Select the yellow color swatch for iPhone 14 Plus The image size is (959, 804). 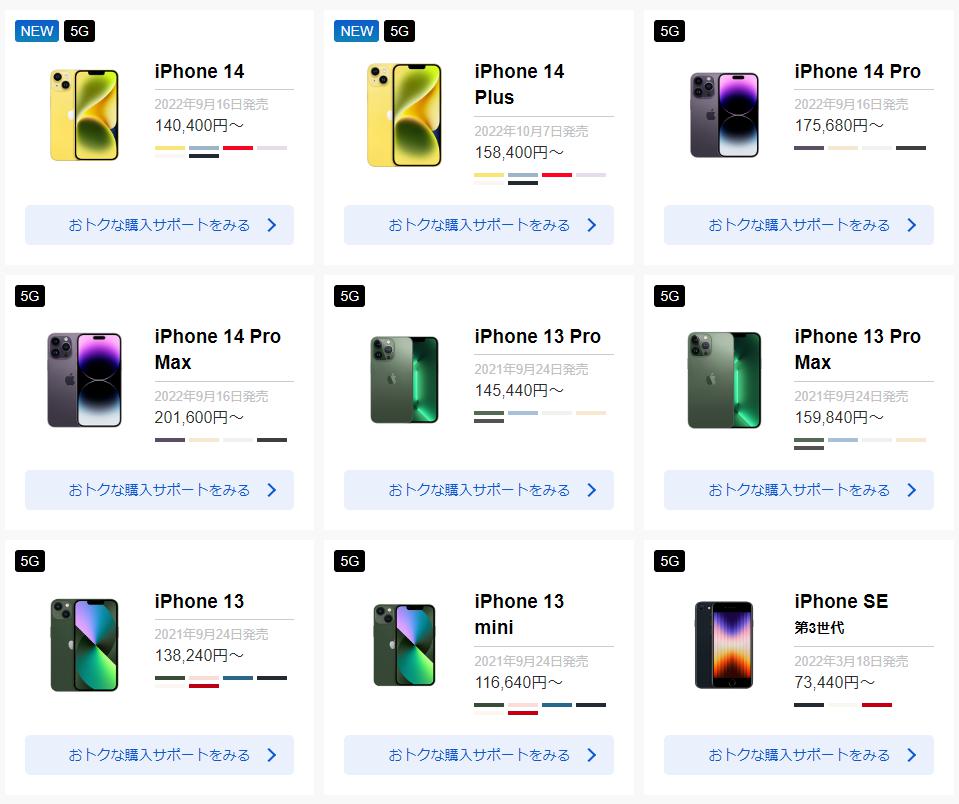[489, 175]
